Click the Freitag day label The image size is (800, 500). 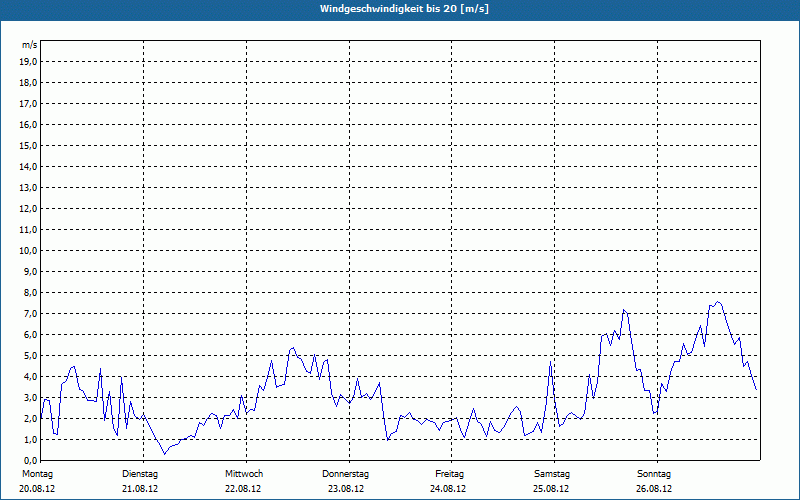coord(449,474)
